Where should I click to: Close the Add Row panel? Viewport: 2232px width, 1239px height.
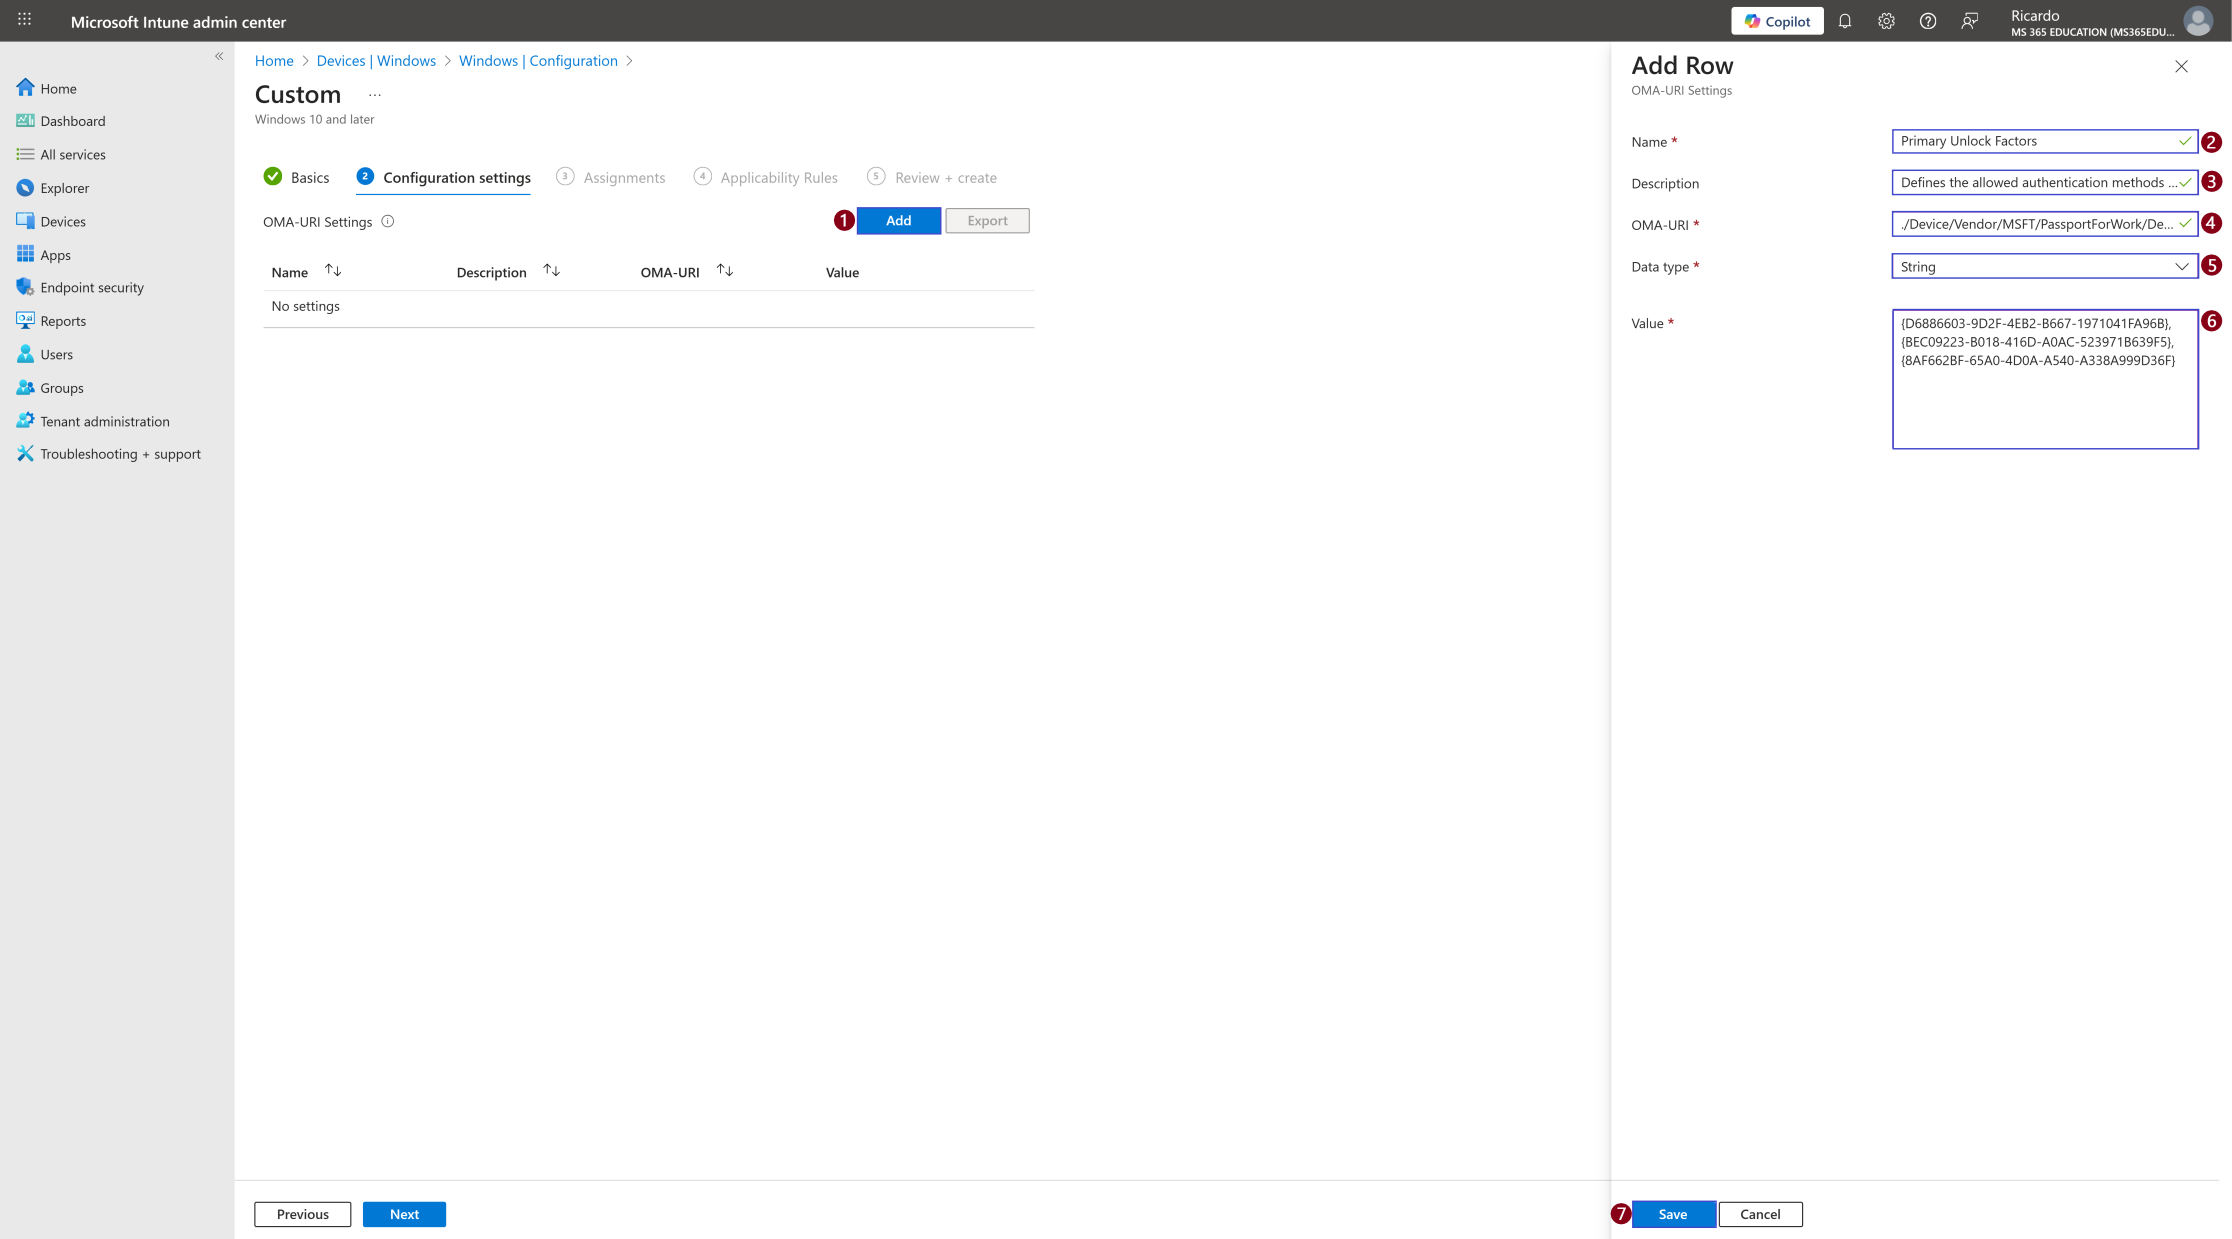pos(2181,66)
